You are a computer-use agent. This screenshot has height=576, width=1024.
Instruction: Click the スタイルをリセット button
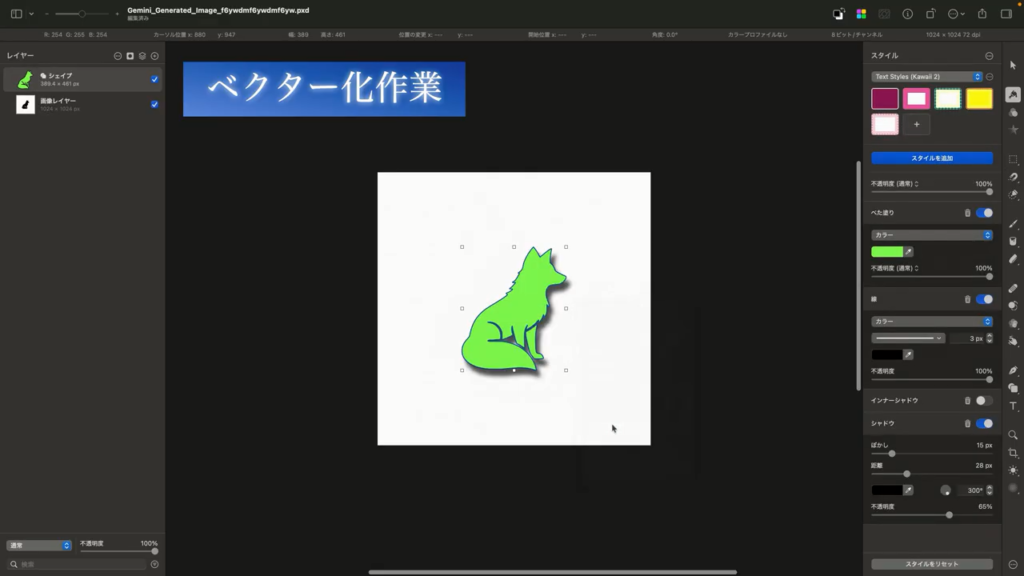coord(931,564)
